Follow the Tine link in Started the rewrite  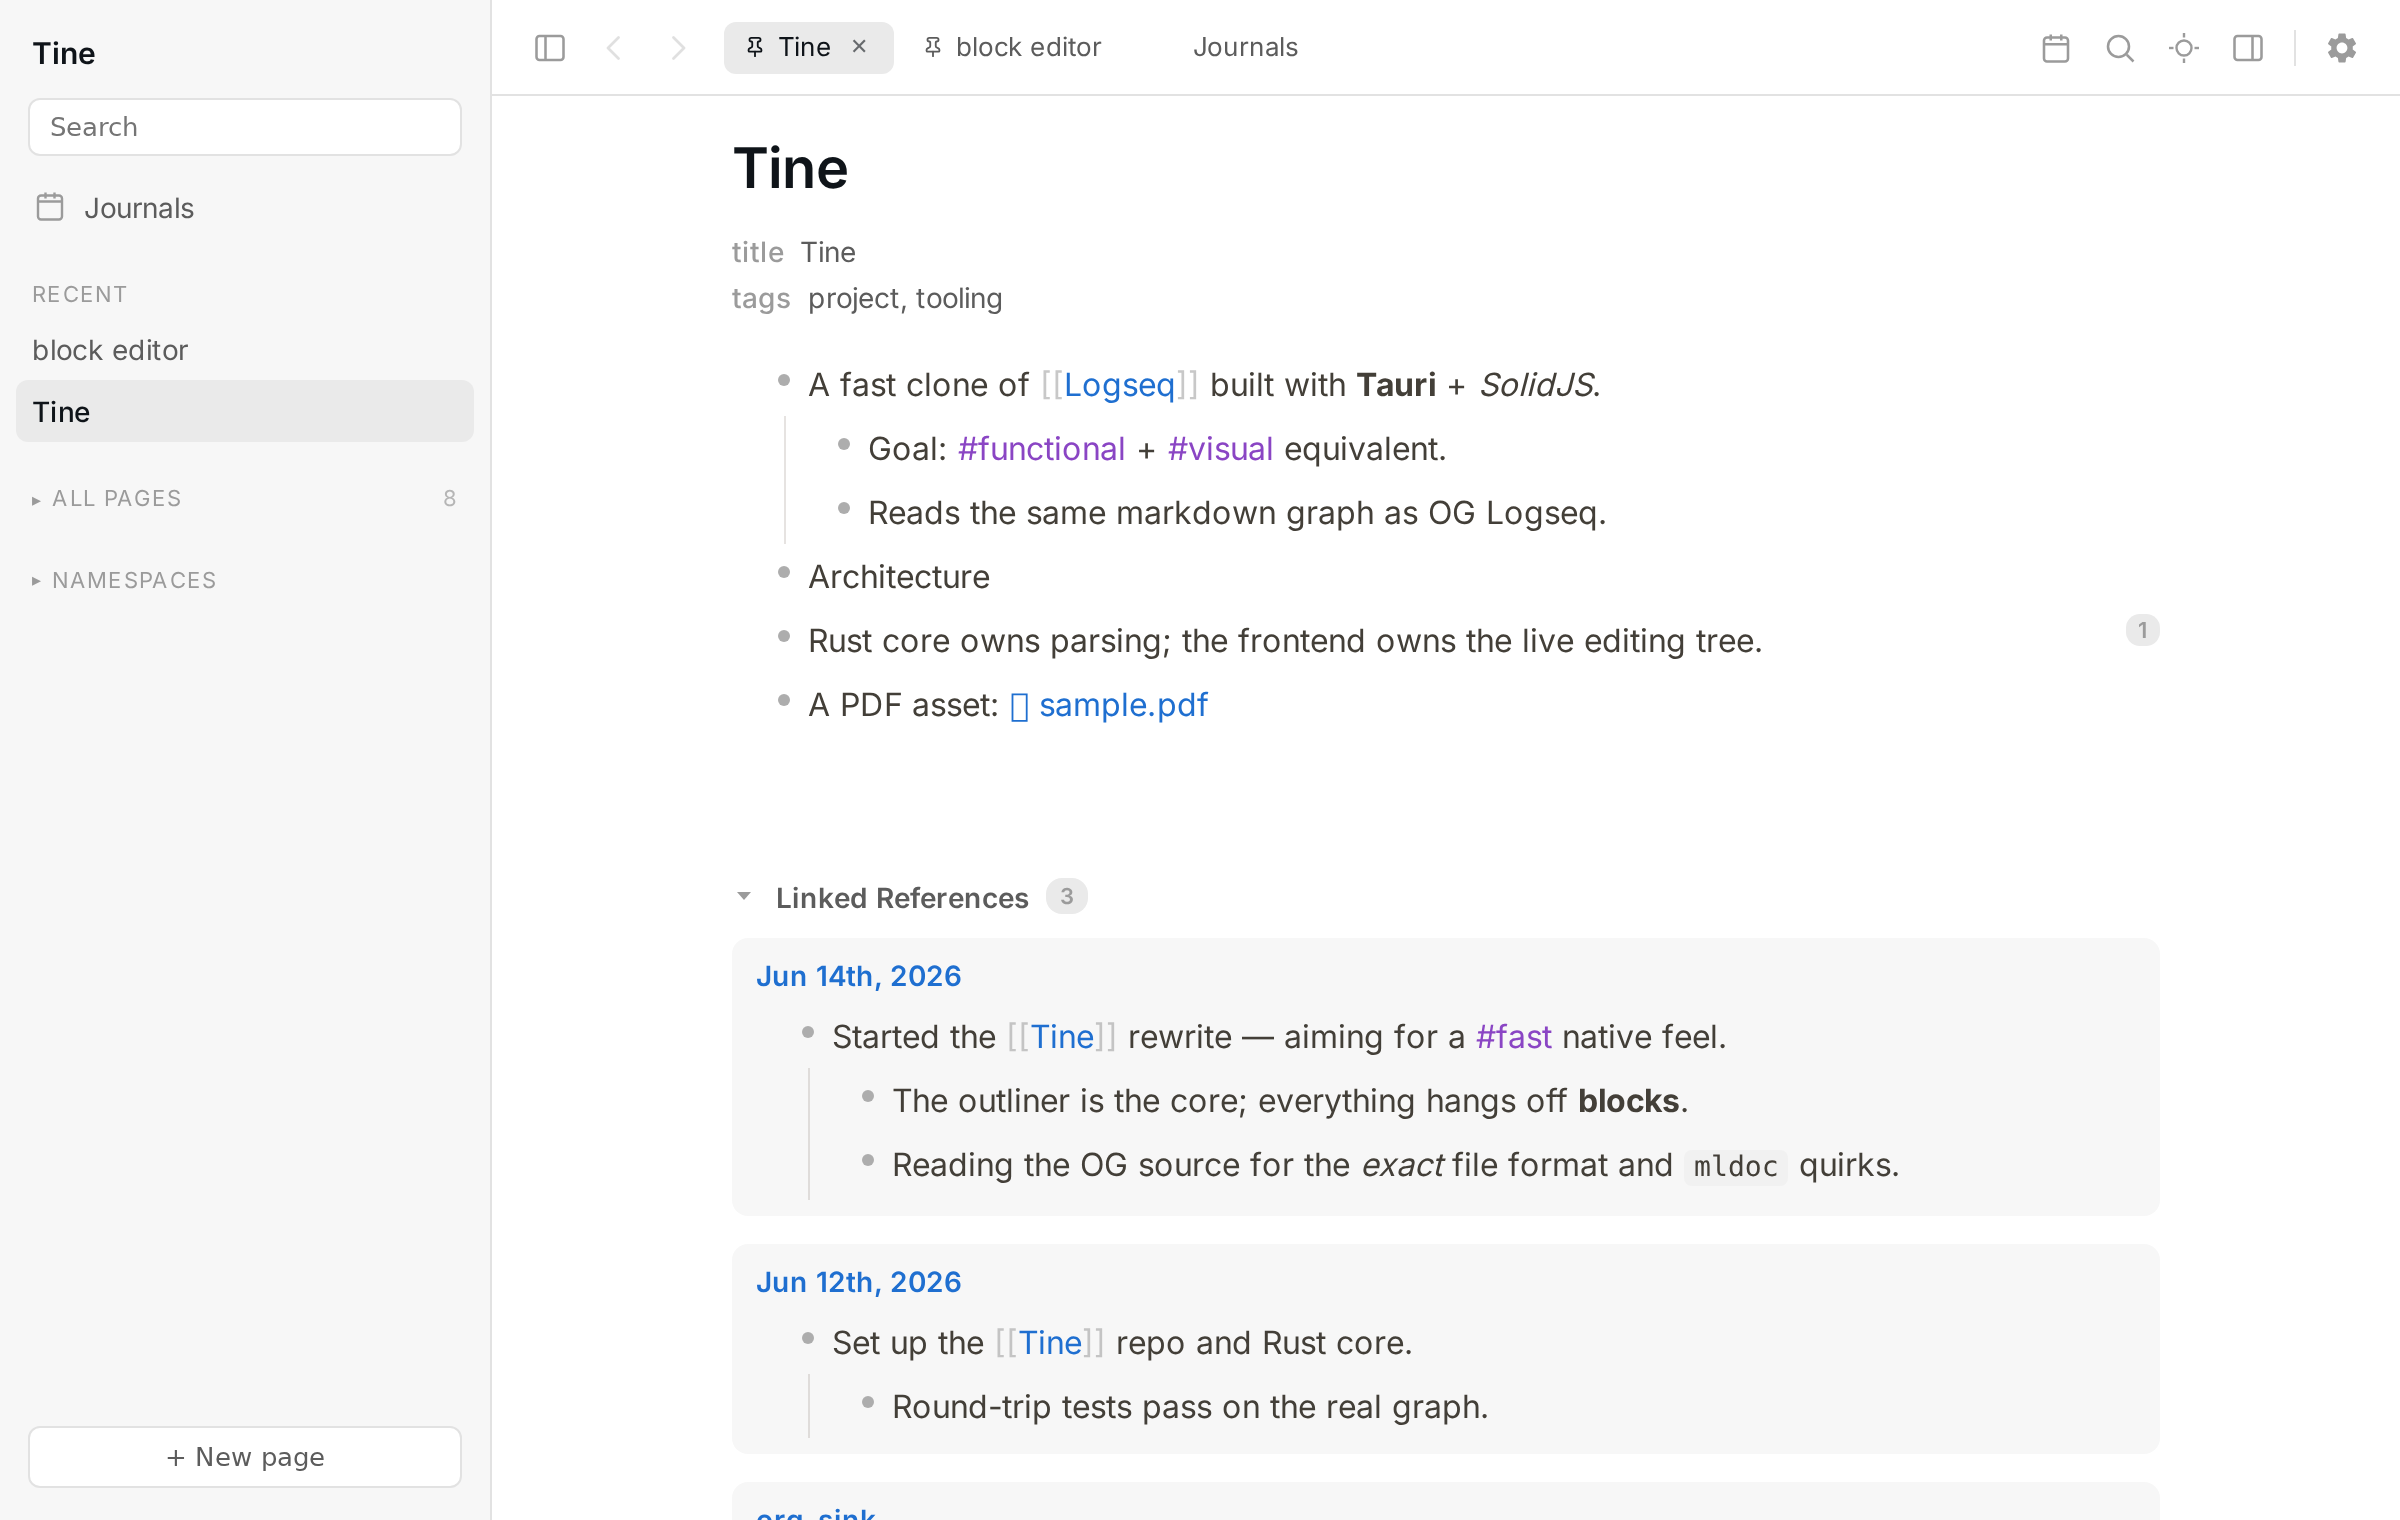pyautogui.click(x=1062, y=1037)
